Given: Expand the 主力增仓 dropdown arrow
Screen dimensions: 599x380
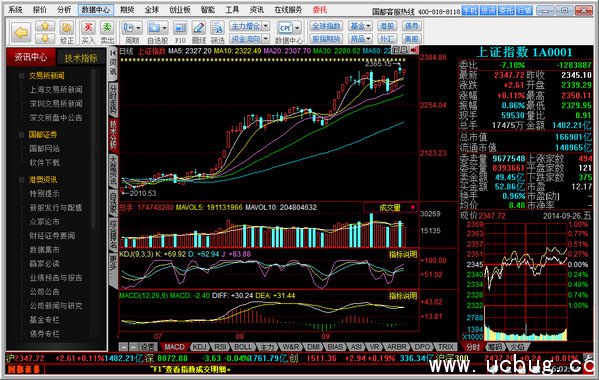Looking at the screenshot, I should (x=266, y=26).
